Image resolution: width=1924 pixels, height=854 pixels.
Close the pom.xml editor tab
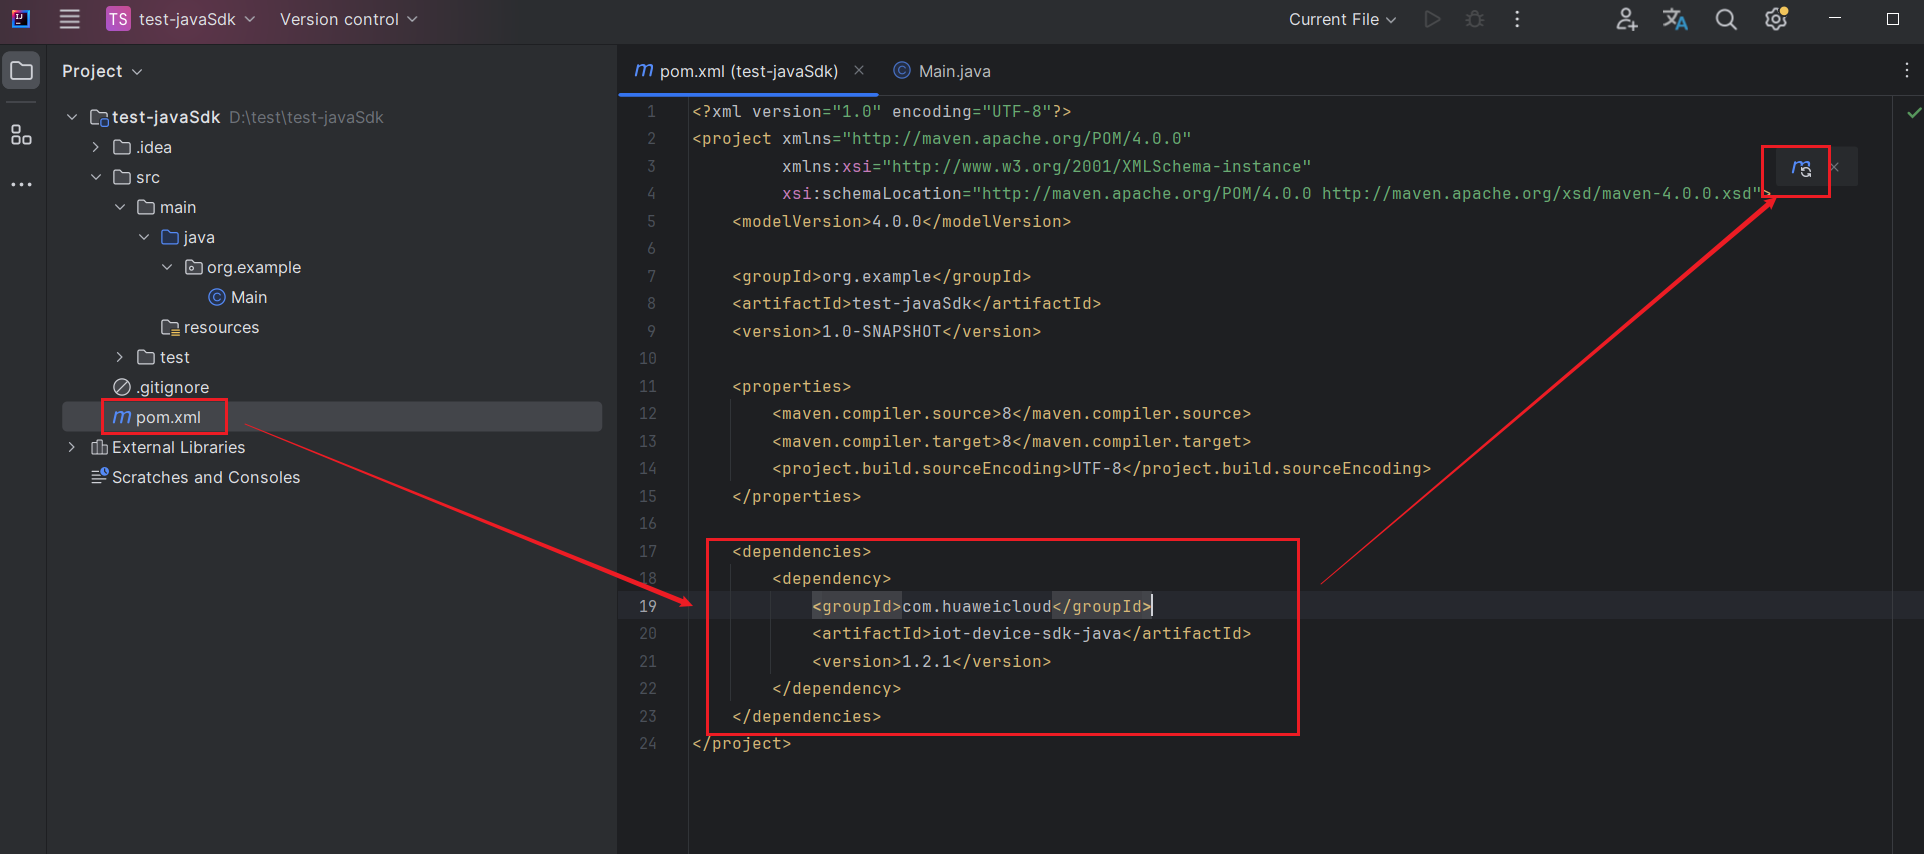coord(859,71)
